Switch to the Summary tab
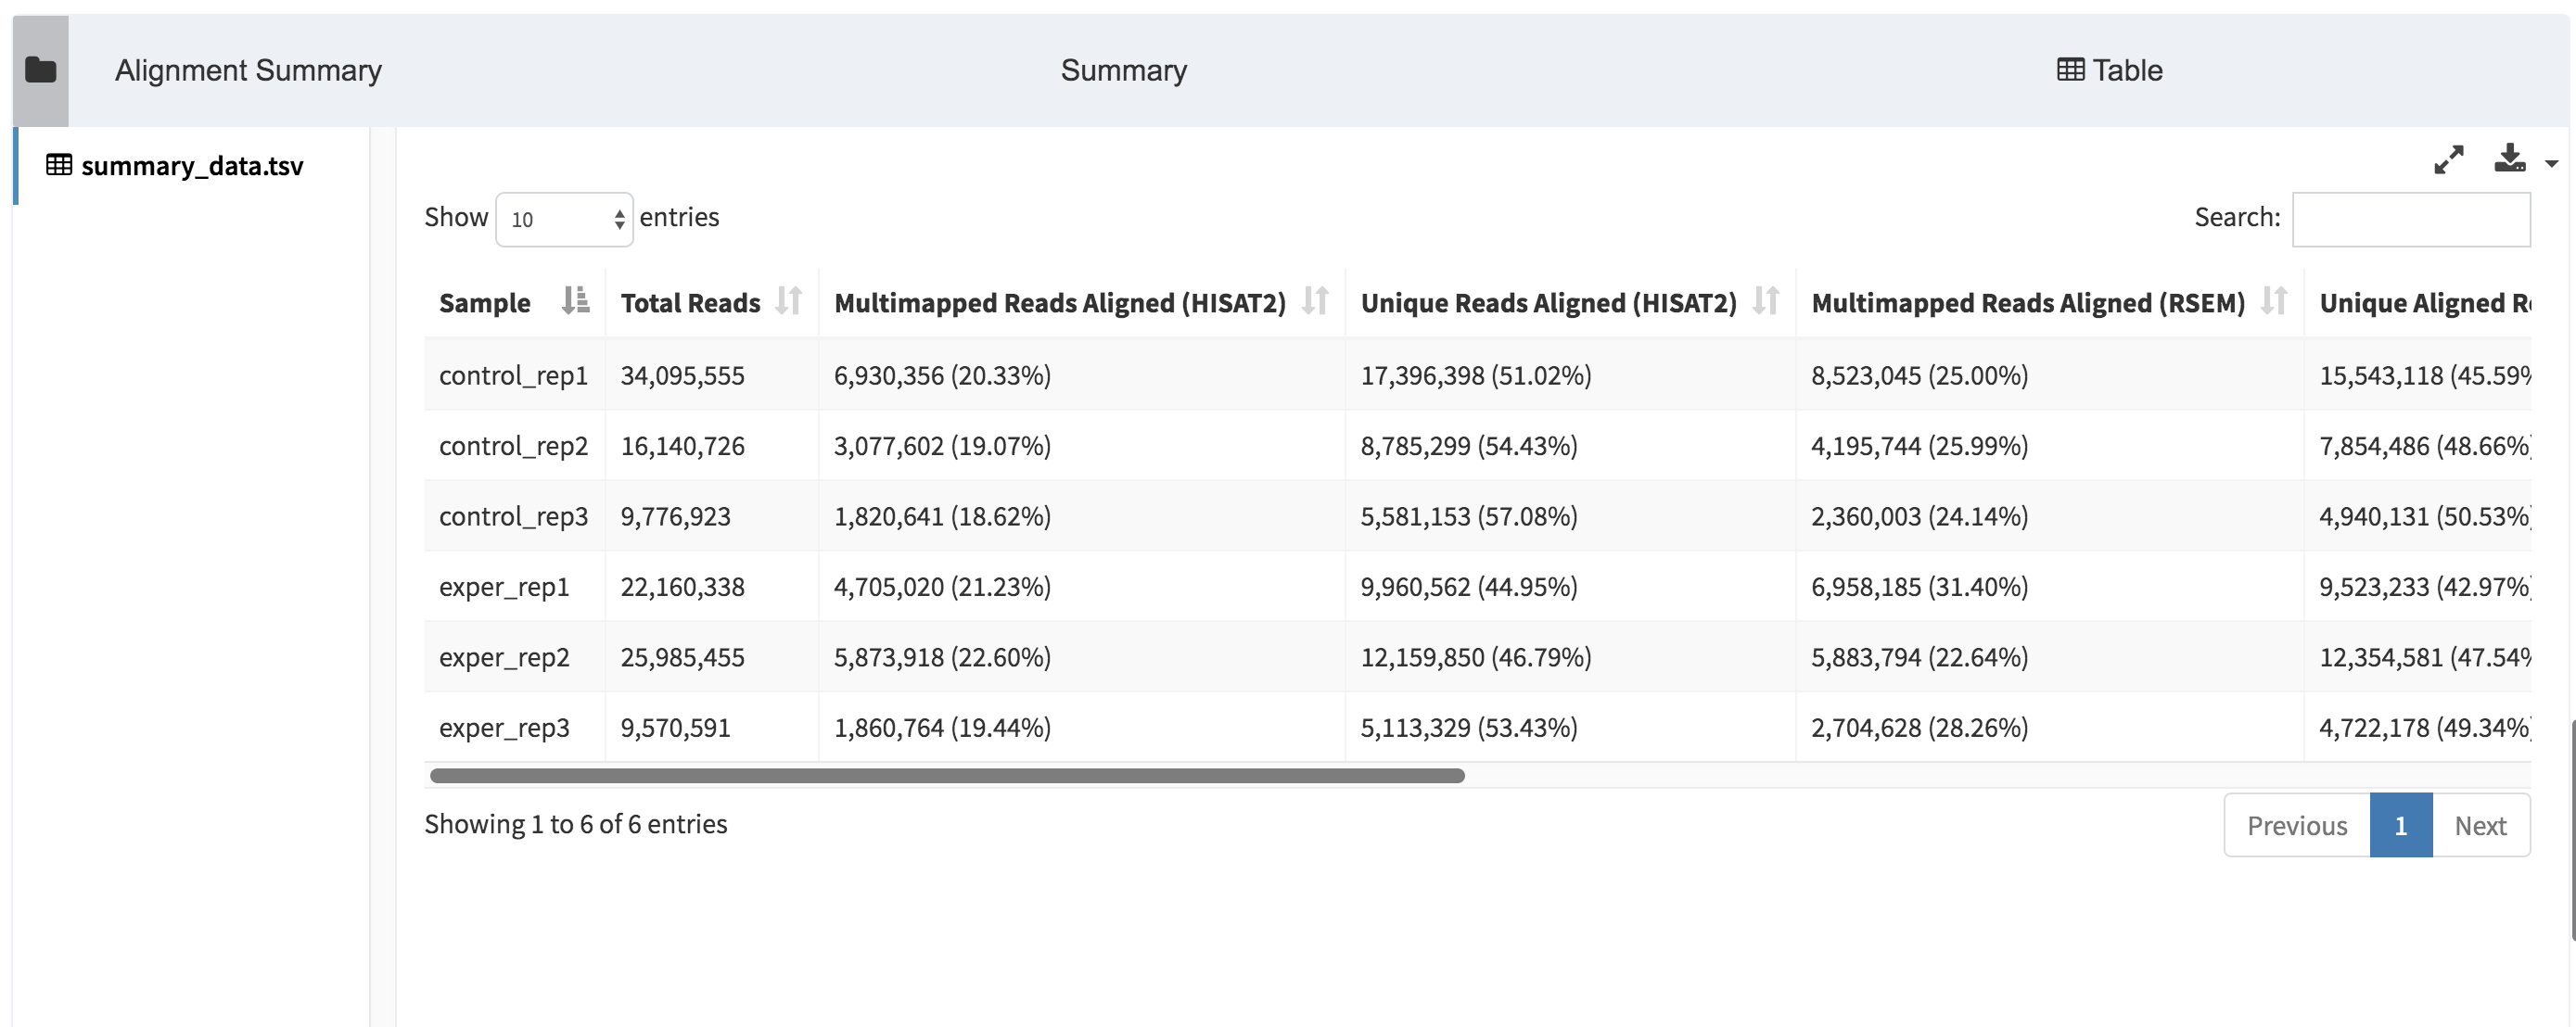 coord(1123,70)
